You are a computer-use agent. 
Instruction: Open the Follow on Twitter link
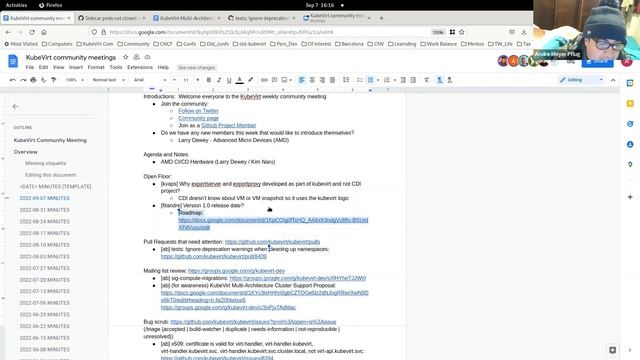click(198, 111)
